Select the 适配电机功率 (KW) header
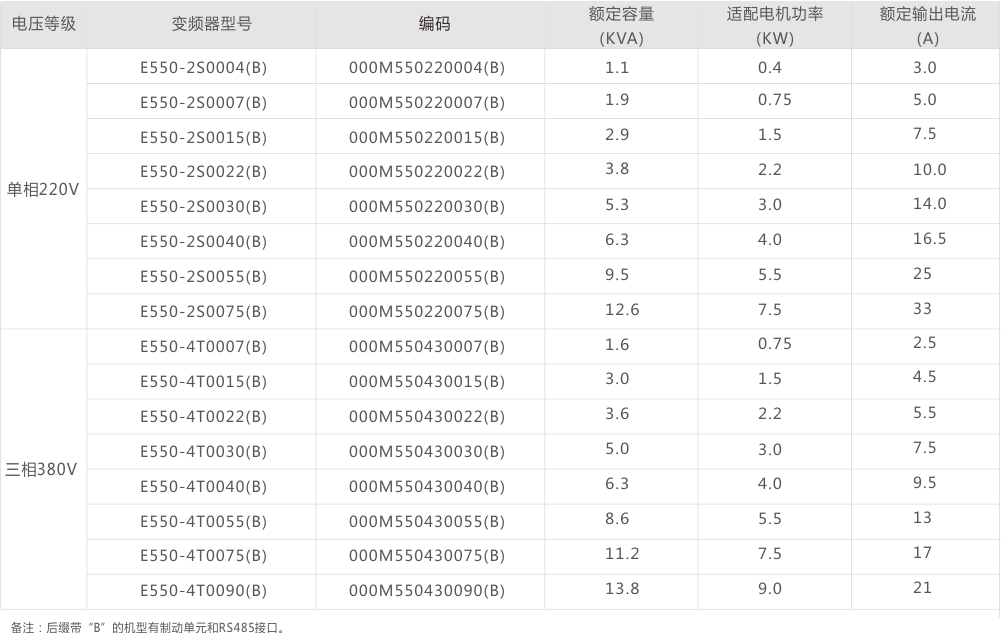The height and width of the screenshot is (633, 1001). click(774, 26)
